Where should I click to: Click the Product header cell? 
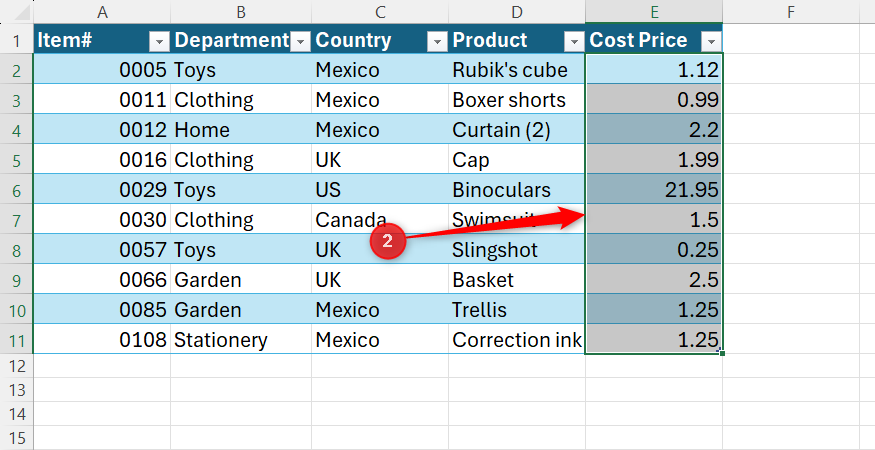pyautogui.click(x=517, y=39)
